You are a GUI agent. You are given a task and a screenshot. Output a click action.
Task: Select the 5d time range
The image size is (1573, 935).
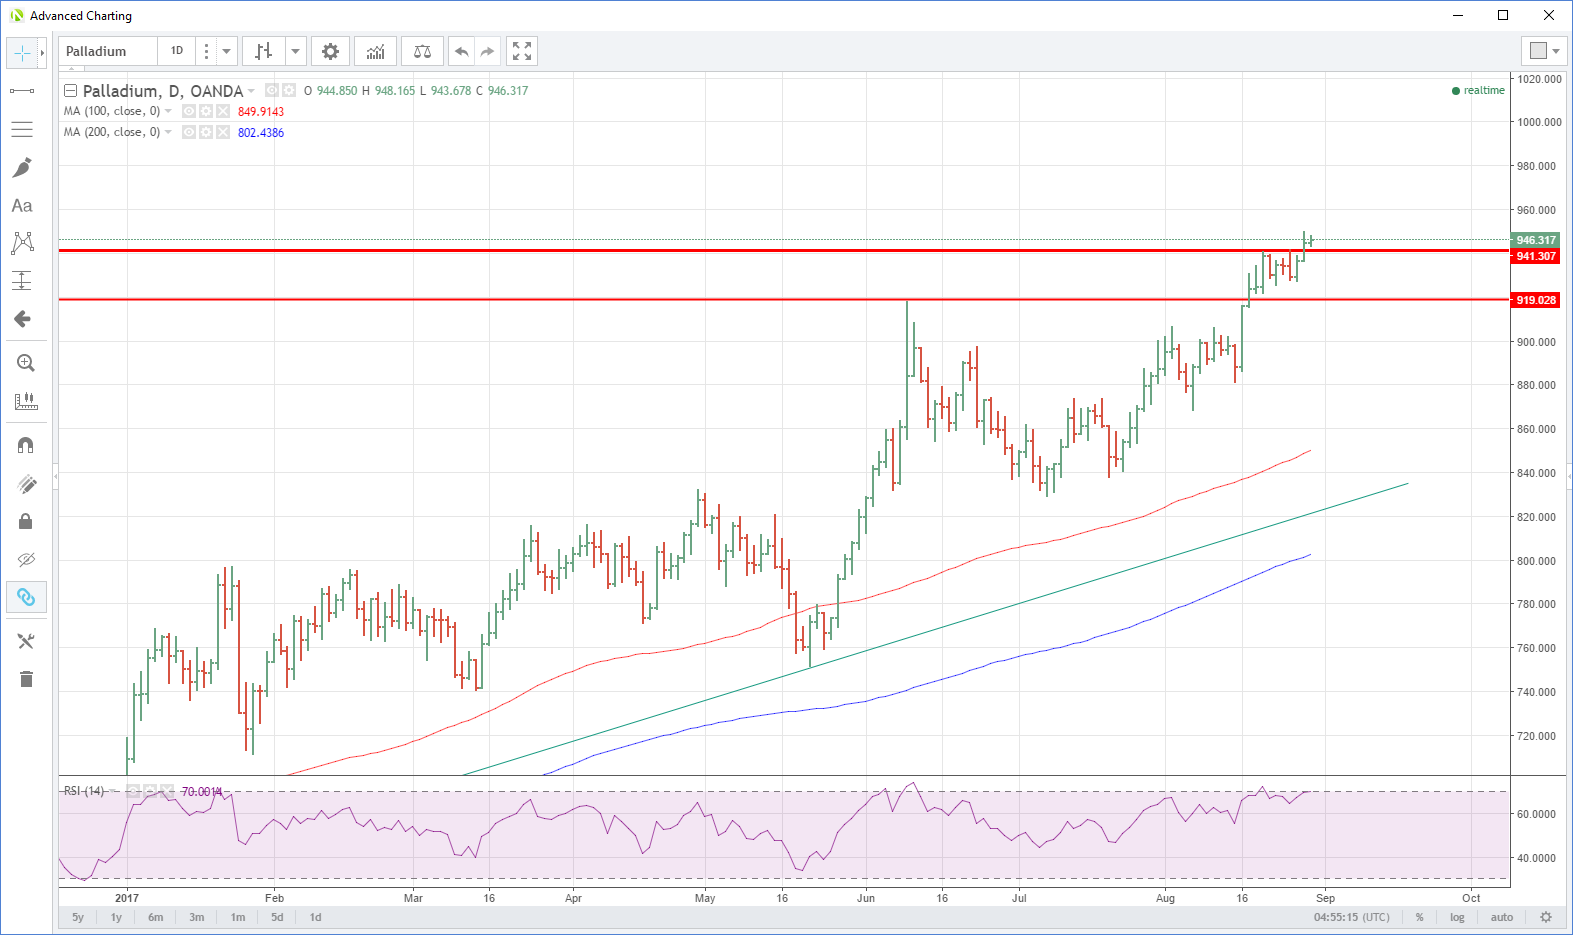point(277,917)
